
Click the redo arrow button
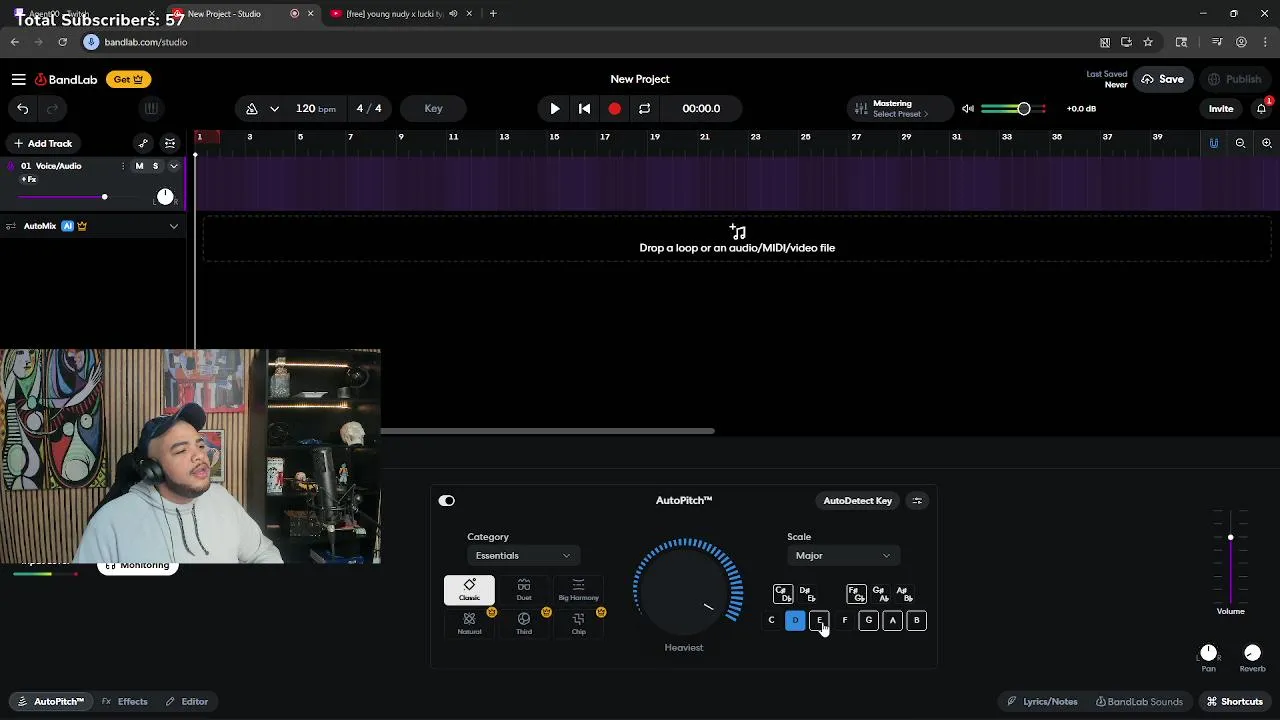(x=53, y=108)
